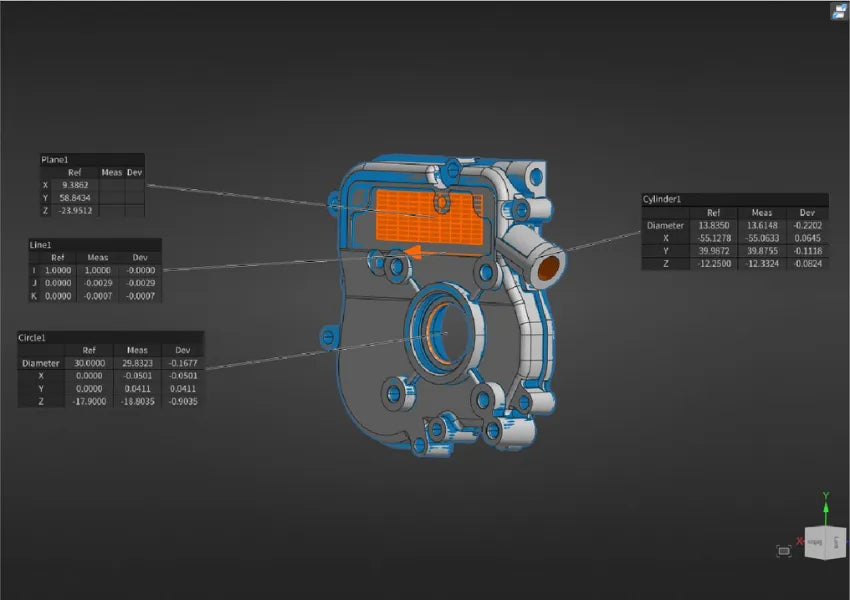Image resolution: width=850 pixels, height=600 pixels.
Task: Click Circle1 measured diameter 29.8323
Action: tap(137, 363)
